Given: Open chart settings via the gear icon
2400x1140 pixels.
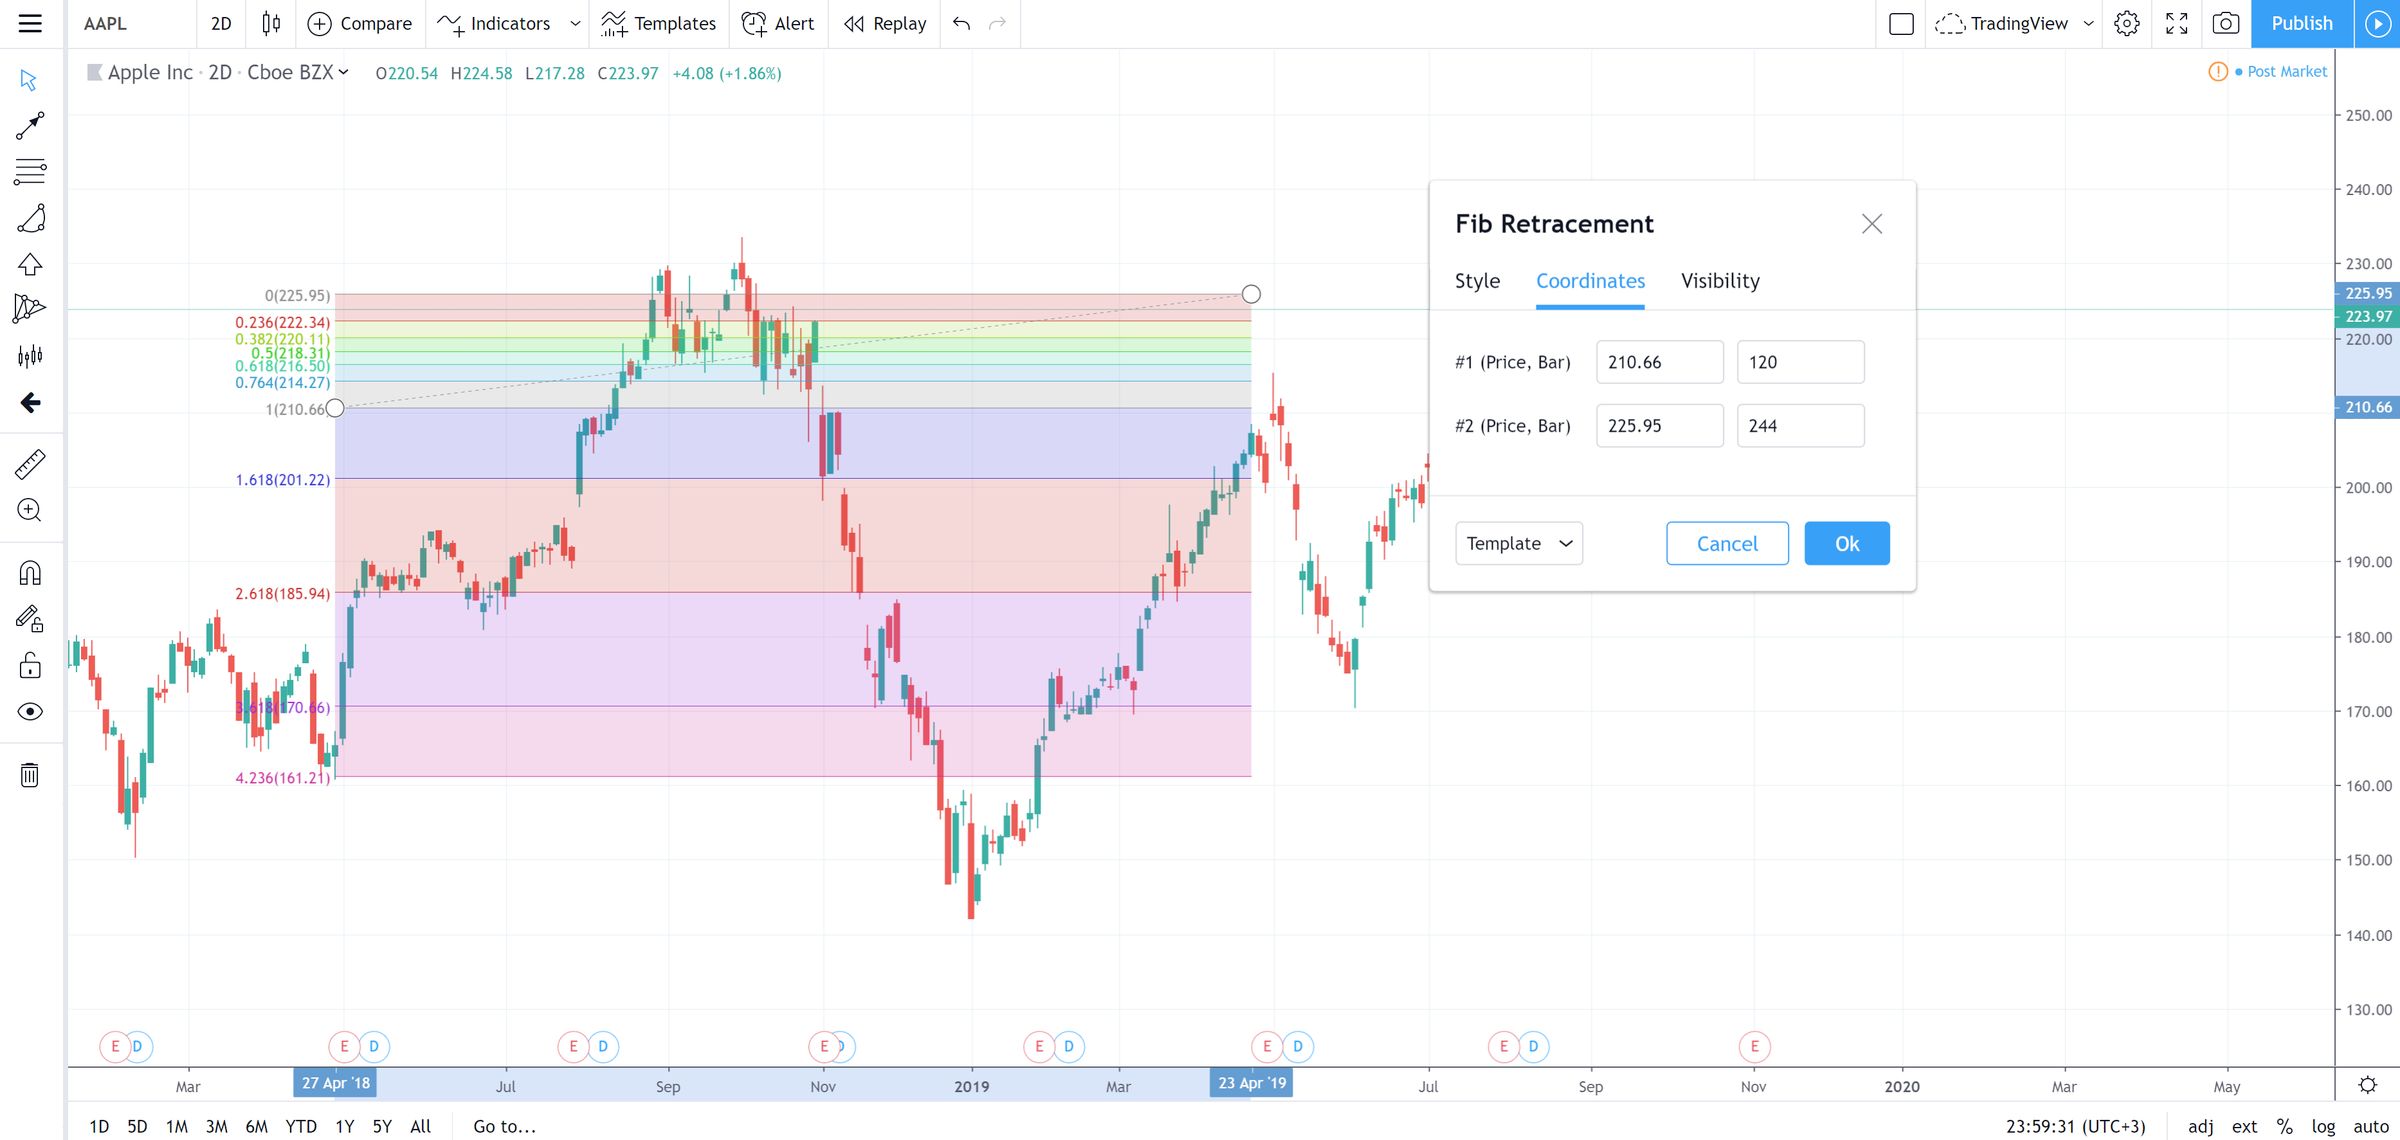Looking at the screenshot, I should (2126, 23).
